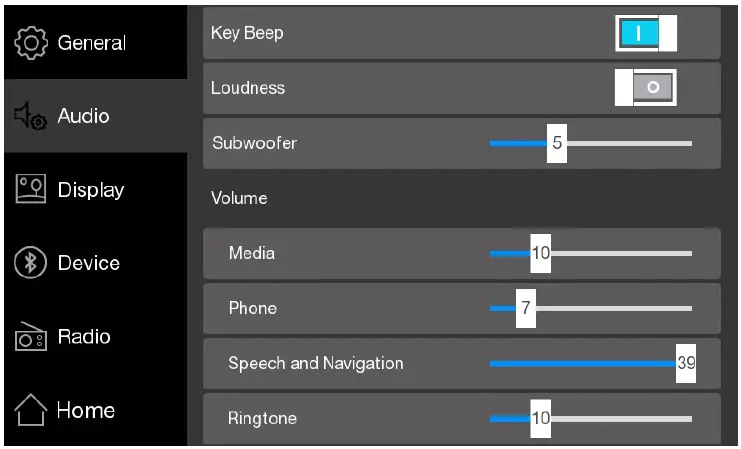The image size is (741, 449).
Task: Click the General gear icon
Action: [31, 43]
